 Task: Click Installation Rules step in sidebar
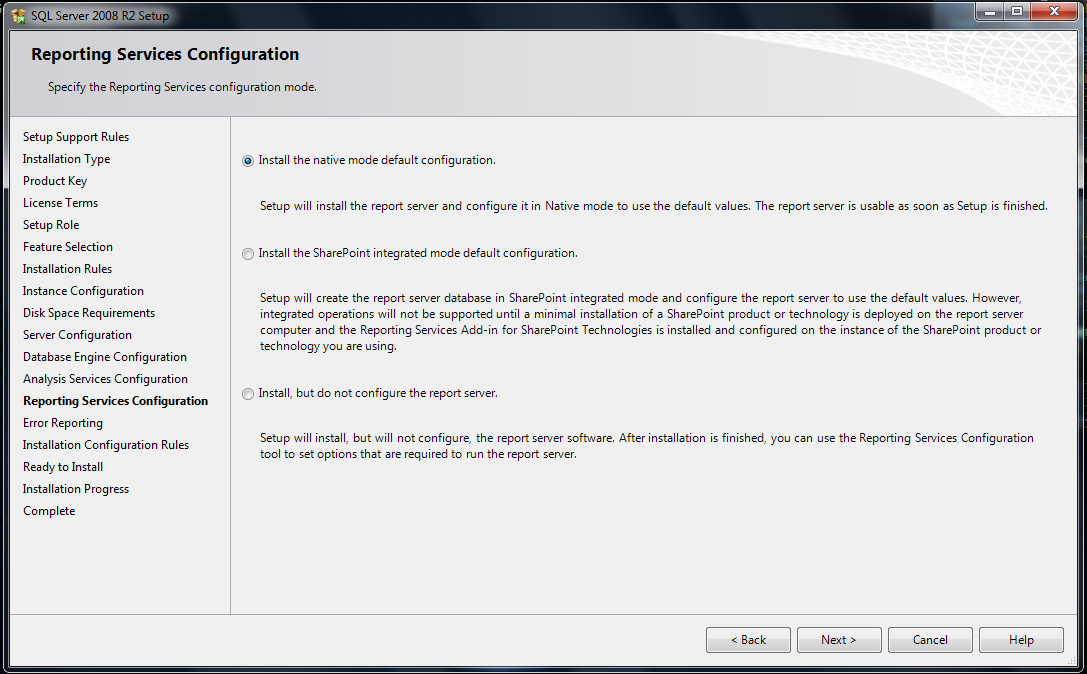point(67,269)
